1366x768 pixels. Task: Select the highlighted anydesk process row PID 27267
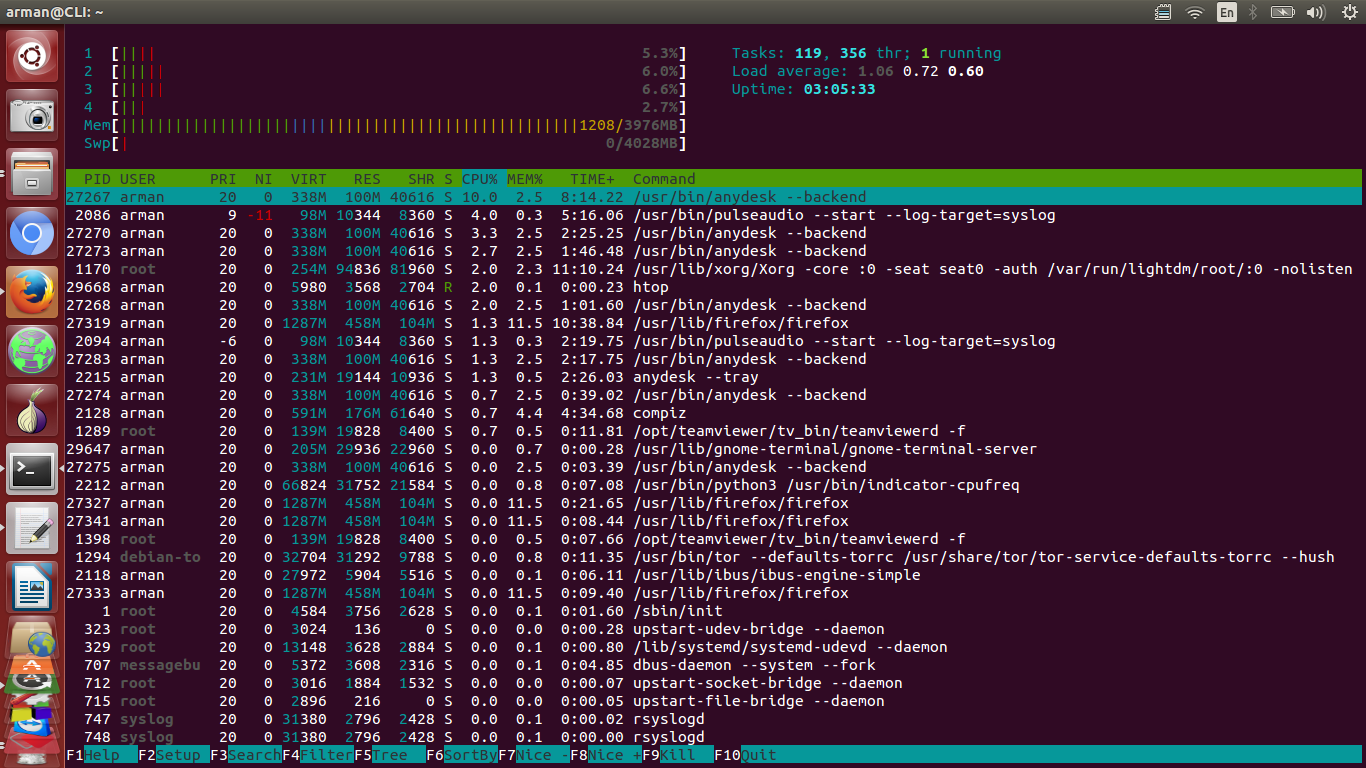click(714, 197)
